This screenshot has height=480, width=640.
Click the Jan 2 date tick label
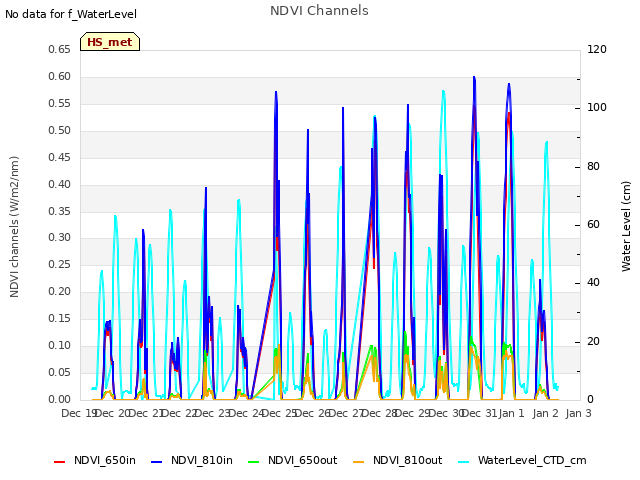pyautogui.click(x=545, y=413)
